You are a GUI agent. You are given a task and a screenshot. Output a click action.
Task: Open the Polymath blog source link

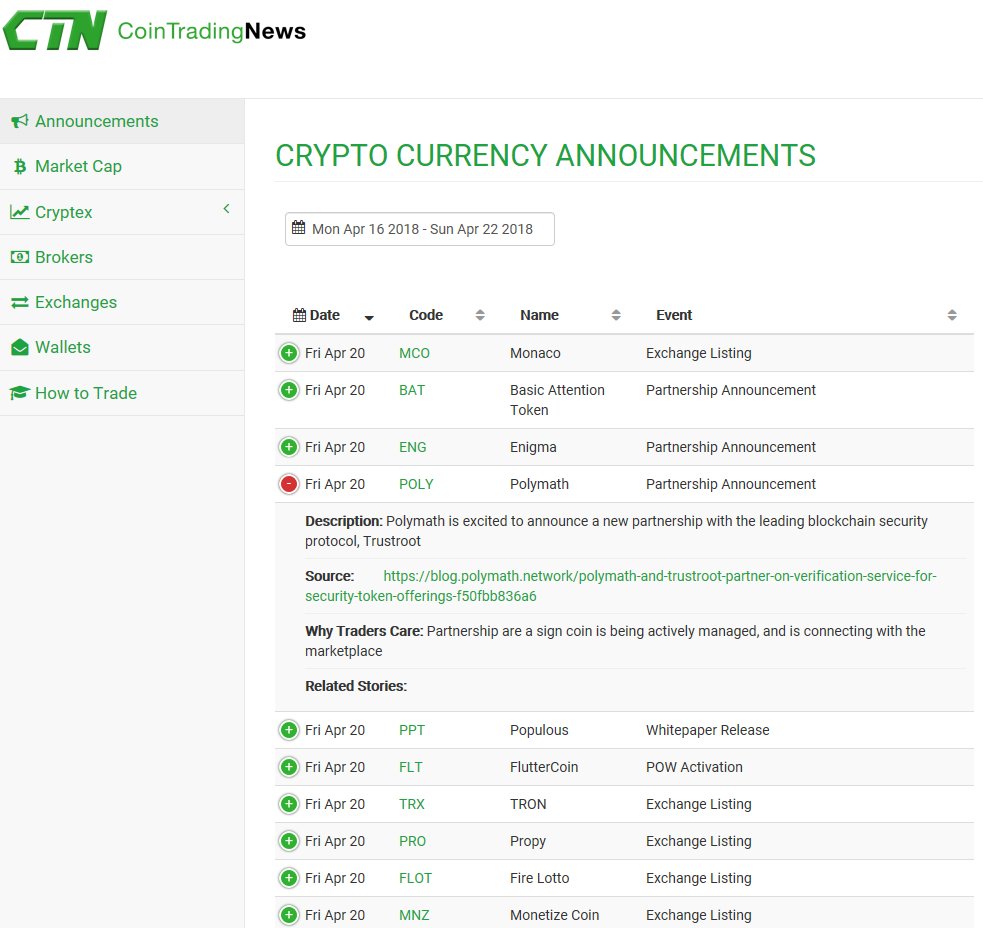pyautogui.click(x=621, y=586)
